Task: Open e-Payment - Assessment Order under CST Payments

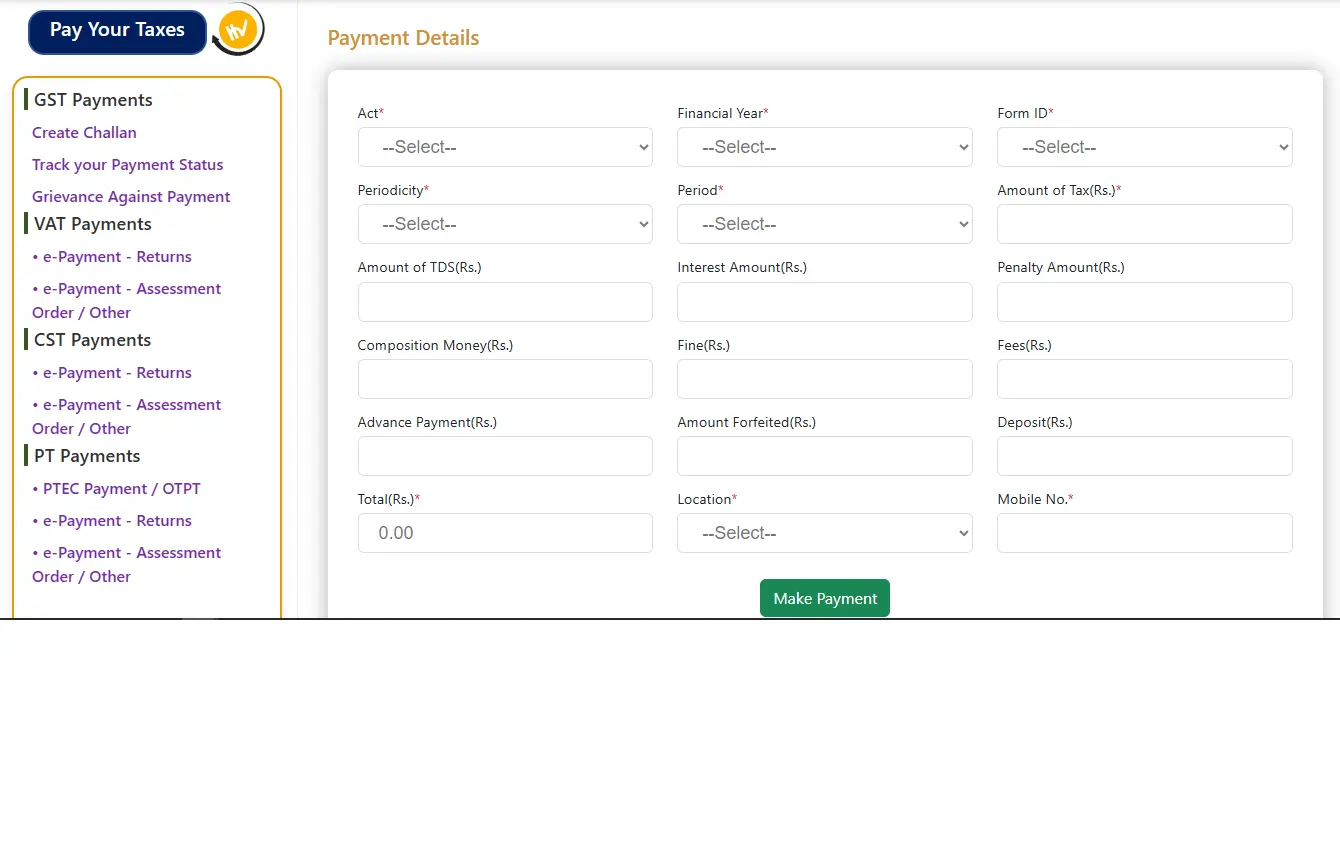Action: pos(126,416)
